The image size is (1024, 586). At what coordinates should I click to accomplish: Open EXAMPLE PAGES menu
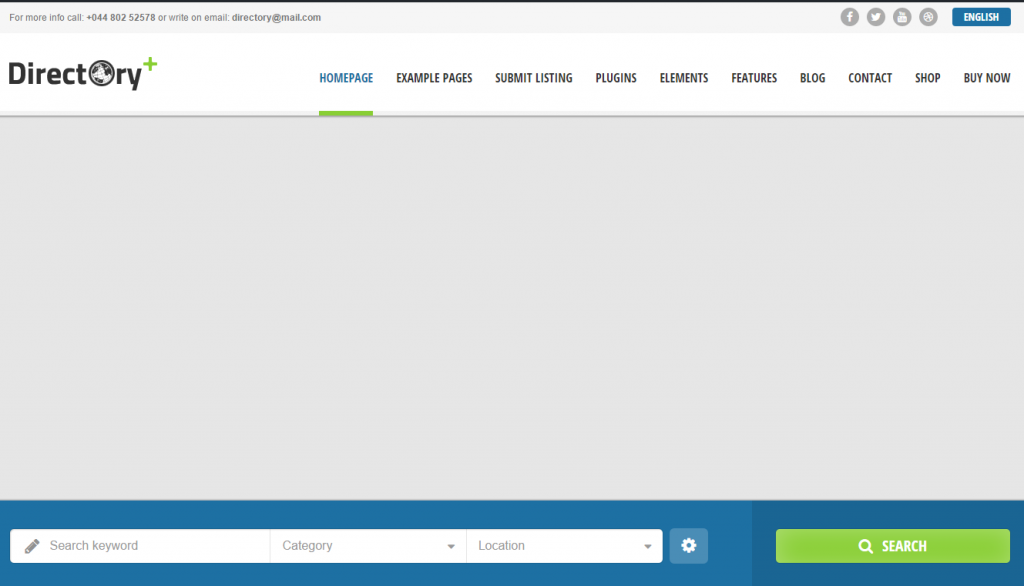click(x=434, y=78)
